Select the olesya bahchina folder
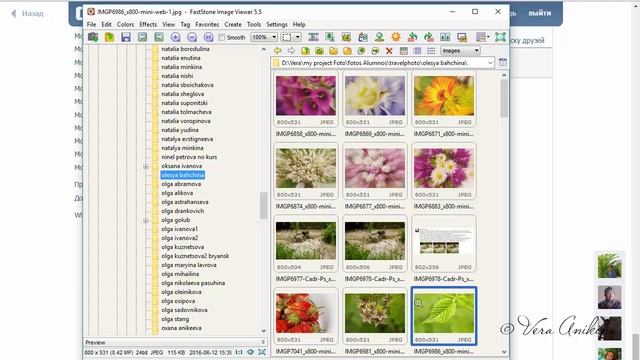 coord(182,175)
